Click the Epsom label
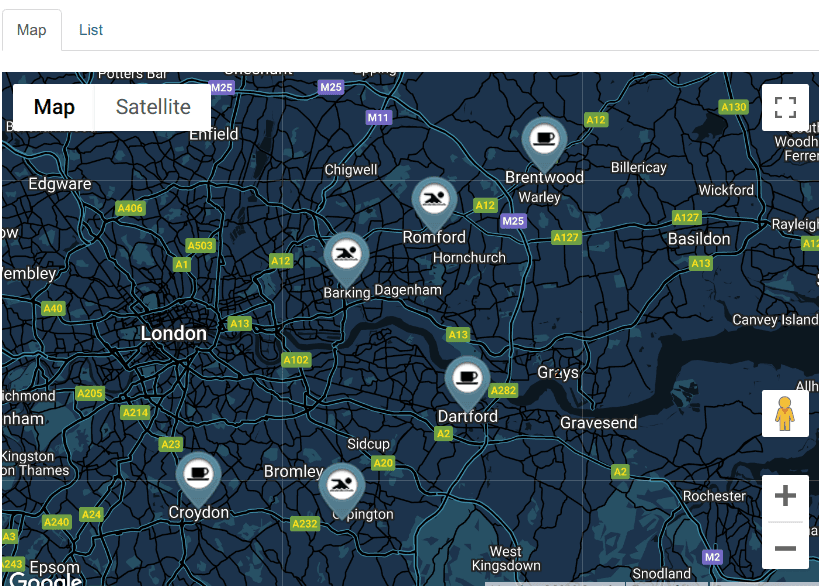This screenshot has width=819, height=586. (x=55, y=567)
